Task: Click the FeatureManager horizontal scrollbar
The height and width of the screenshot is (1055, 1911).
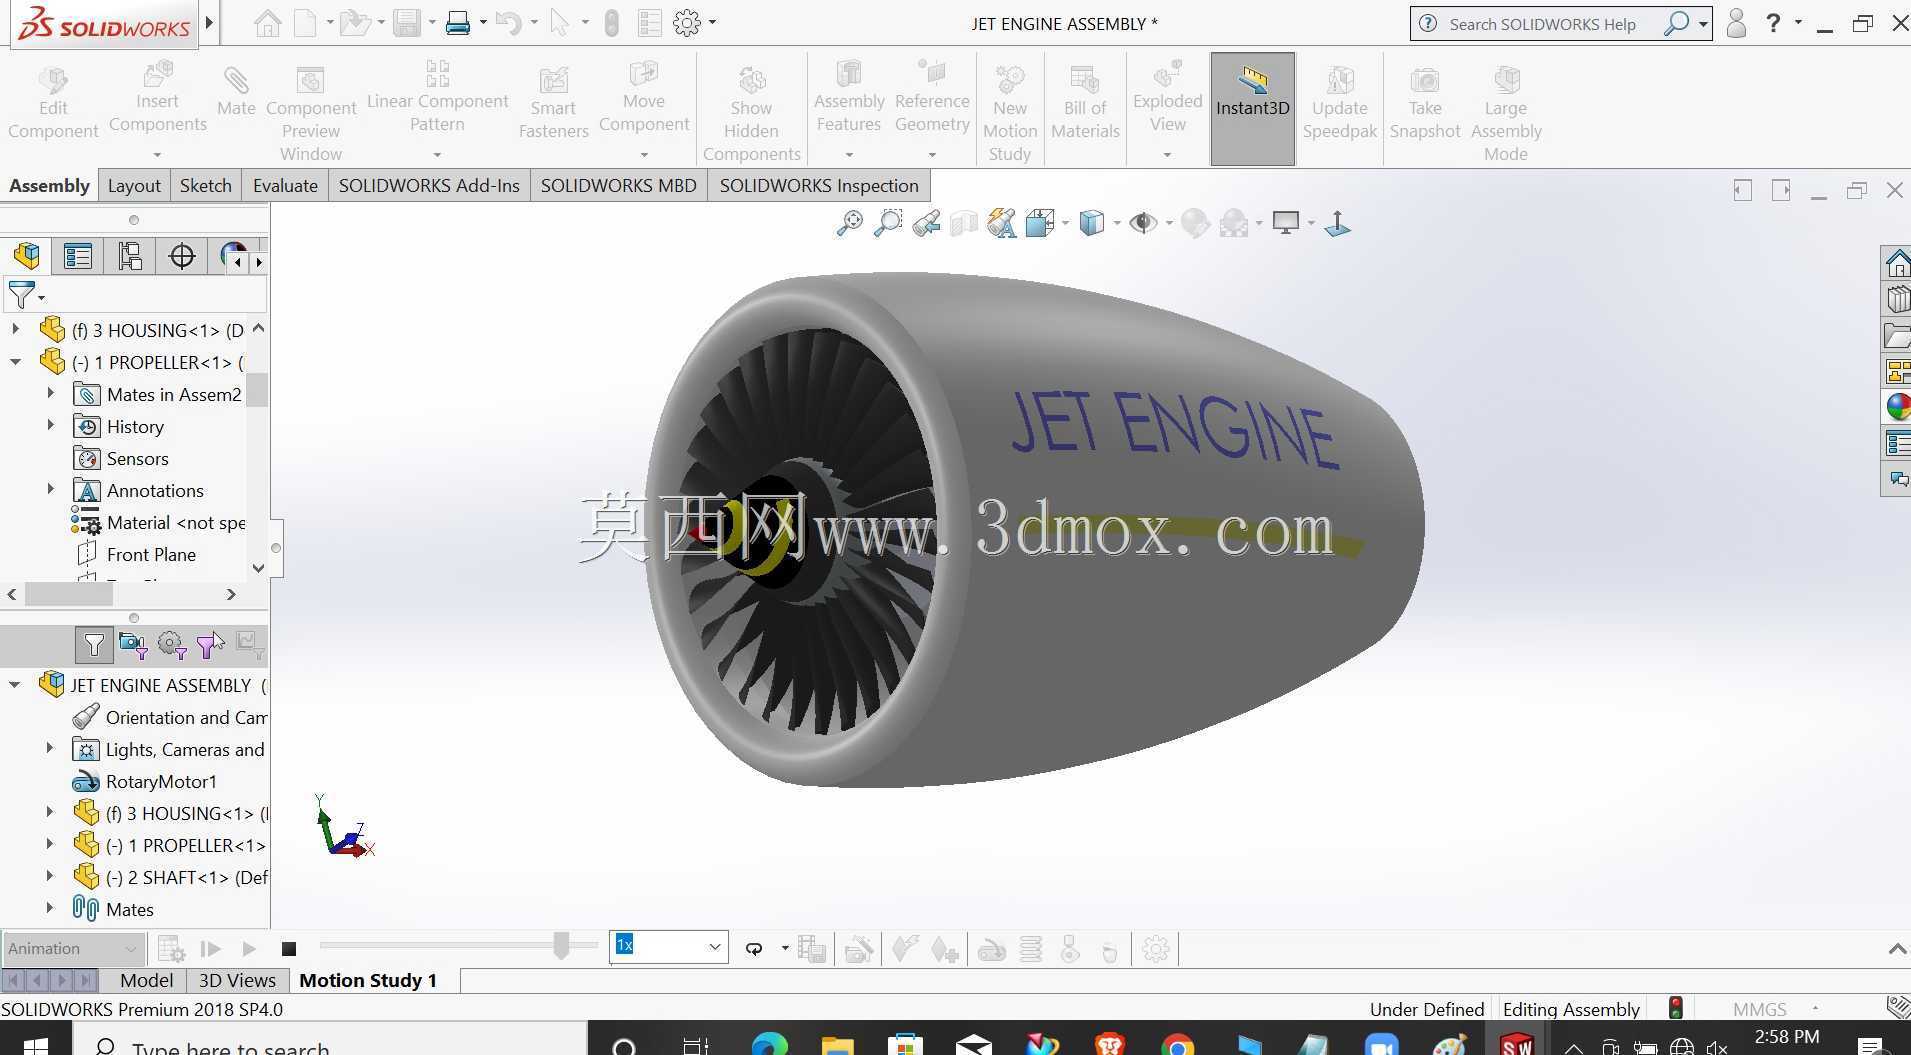Action: pyautogui.click(x=68, y=594)
